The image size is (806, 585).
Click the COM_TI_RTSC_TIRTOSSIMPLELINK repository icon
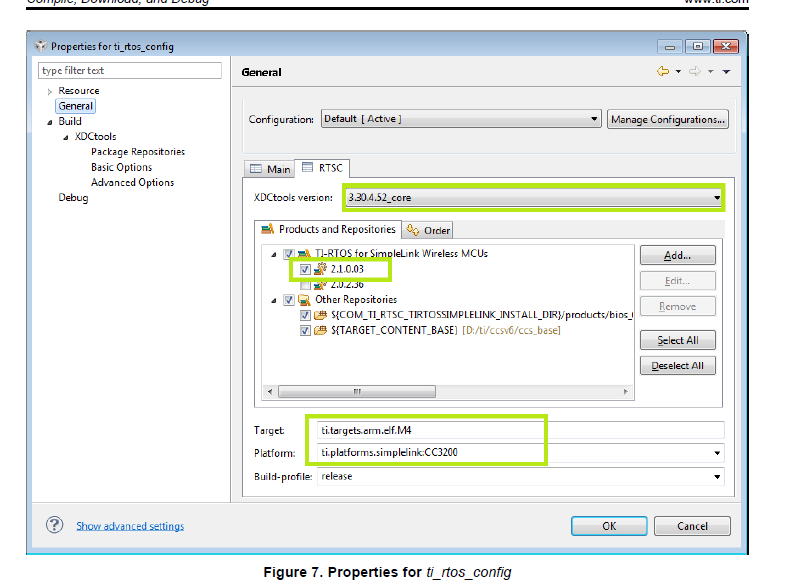pos(320,315)
